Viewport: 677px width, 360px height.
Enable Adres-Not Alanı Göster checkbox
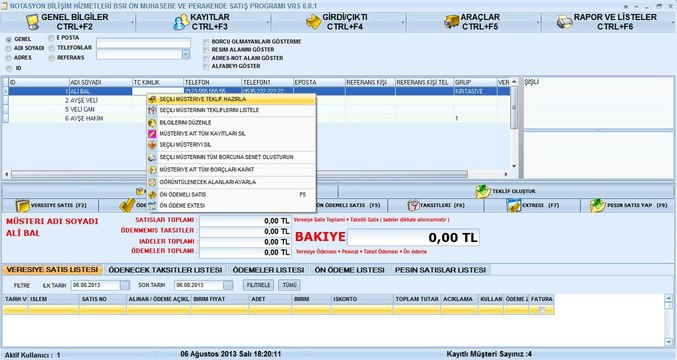pos(206,58)
